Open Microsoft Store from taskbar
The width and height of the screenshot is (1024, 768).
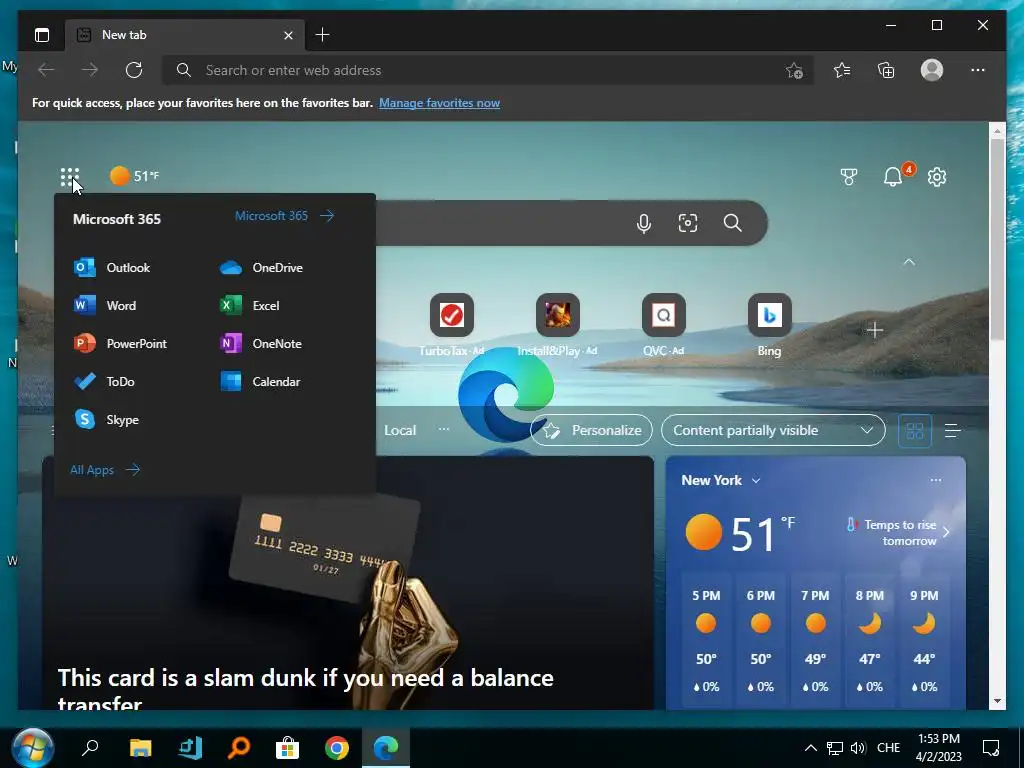coord(287,748)
